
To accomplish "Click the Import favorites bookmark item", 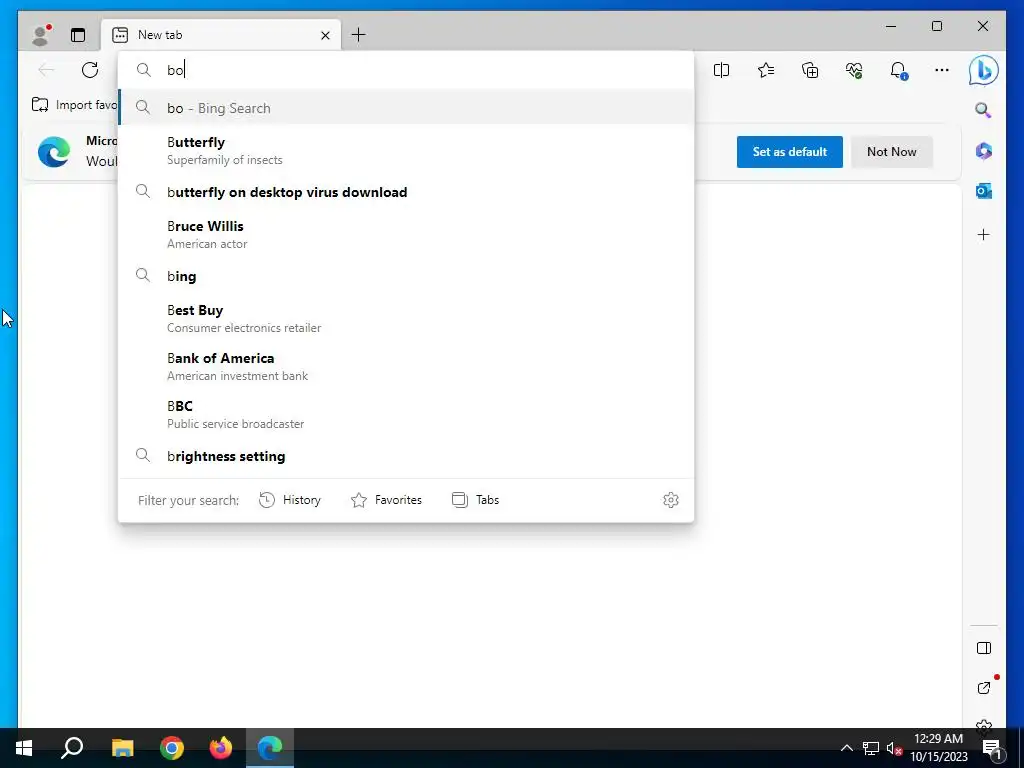I will click(74, 104).
